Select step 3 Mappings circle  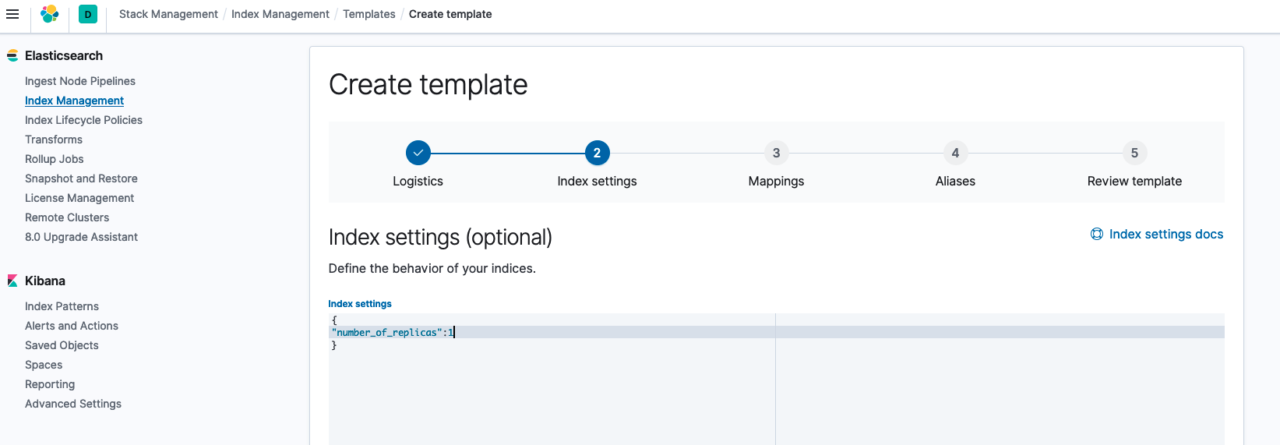[x=776, y=153]
